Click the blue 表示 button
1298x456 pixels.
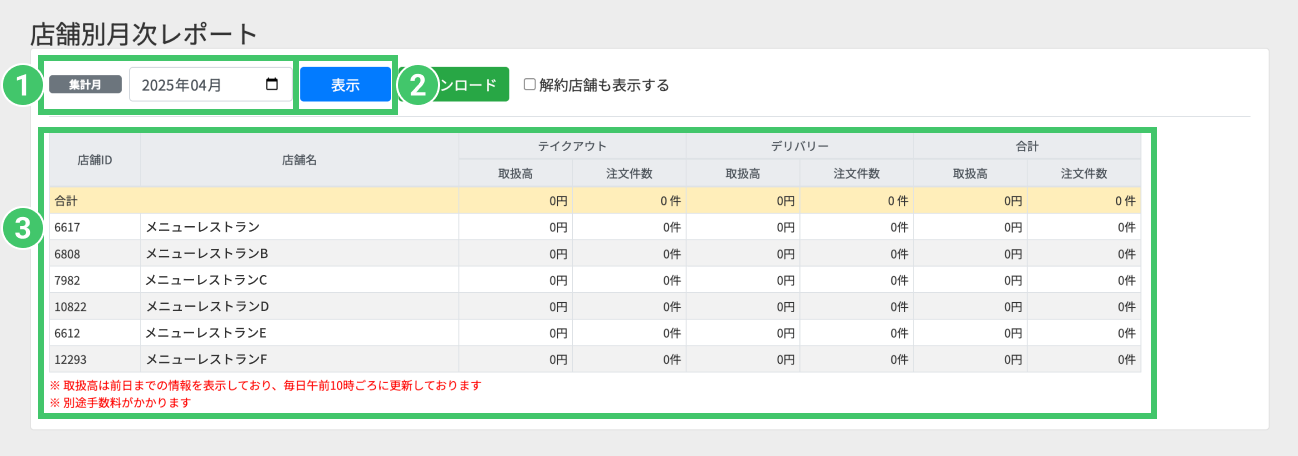tap(345, 85)
